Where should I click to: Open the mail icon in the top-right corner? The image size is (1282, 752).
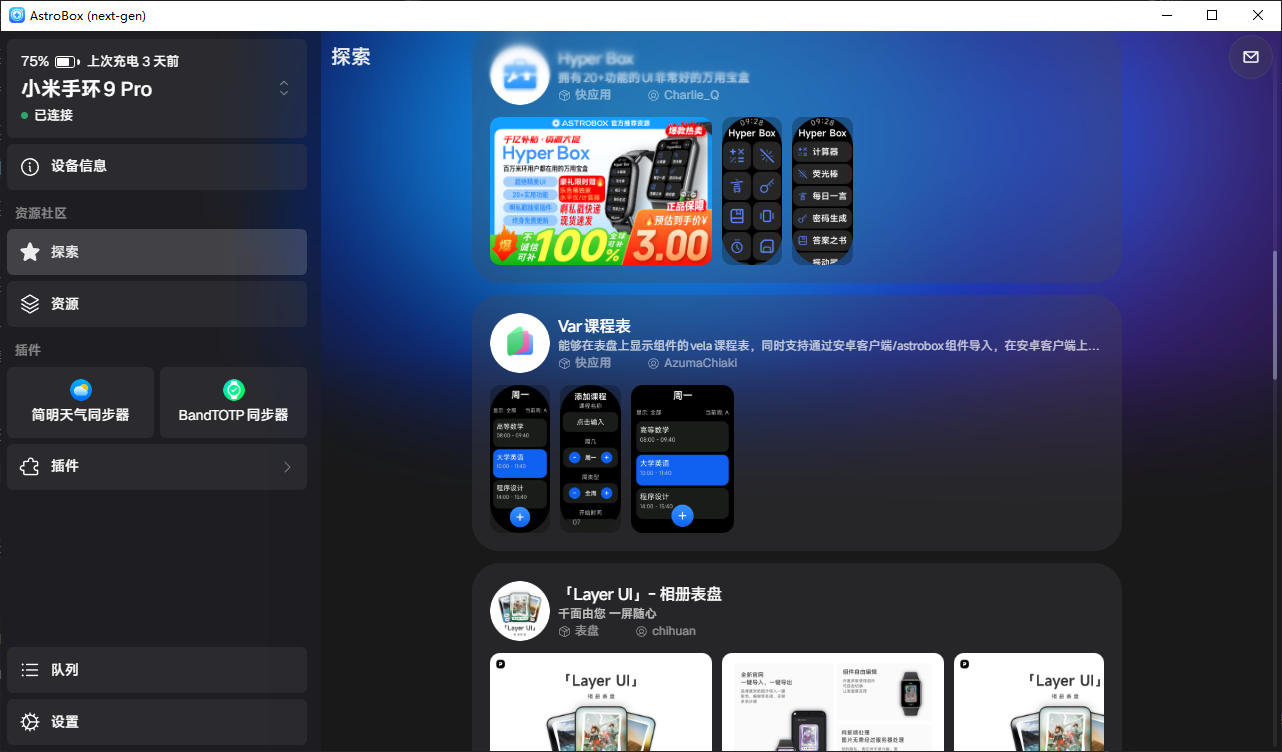pos(1250,57)
